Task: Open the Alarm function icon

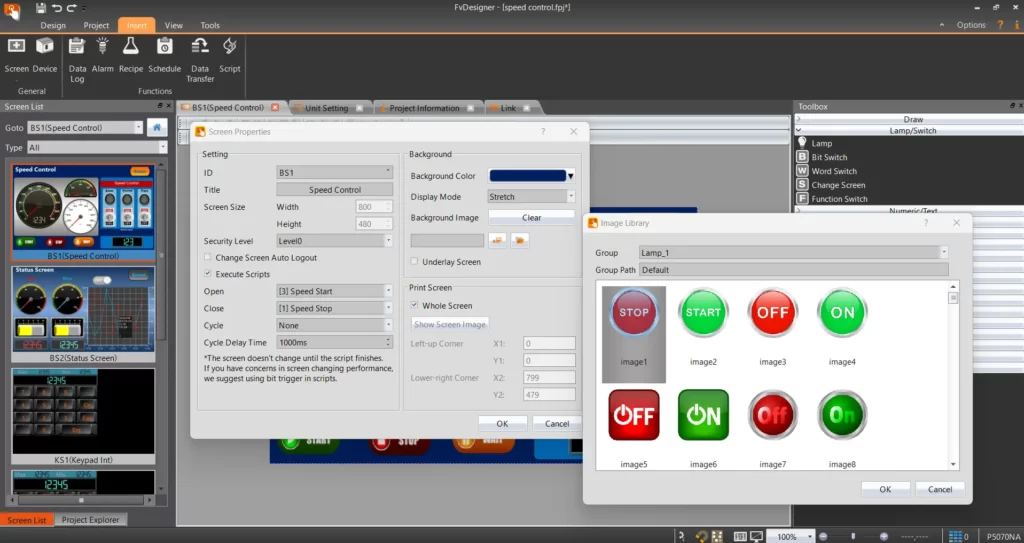Action: pos(103,47)
